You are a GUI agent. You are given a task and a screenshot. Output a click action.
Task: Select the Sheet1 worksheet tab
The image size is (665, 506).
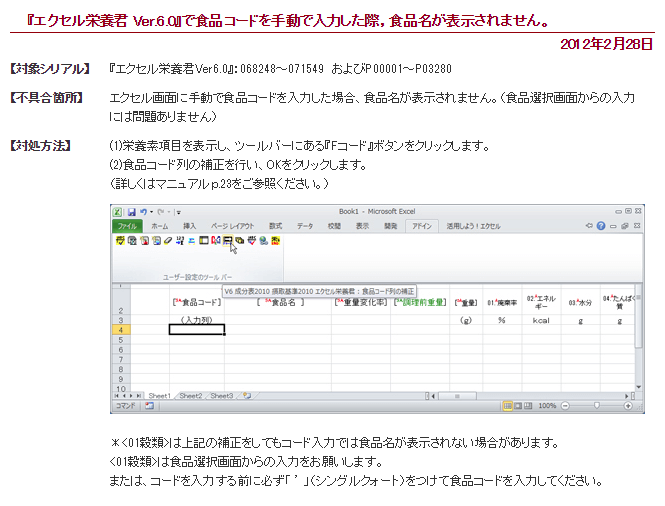click(159, 396)
